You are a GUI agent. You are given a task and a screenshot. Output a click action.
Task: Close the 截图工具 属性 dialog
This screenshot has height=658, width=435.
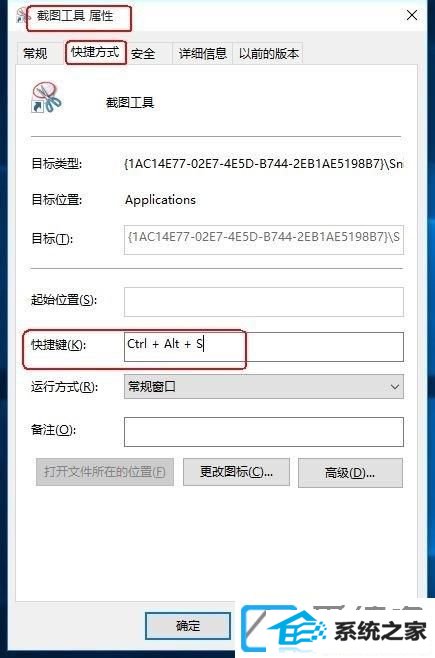coord(412,16)
